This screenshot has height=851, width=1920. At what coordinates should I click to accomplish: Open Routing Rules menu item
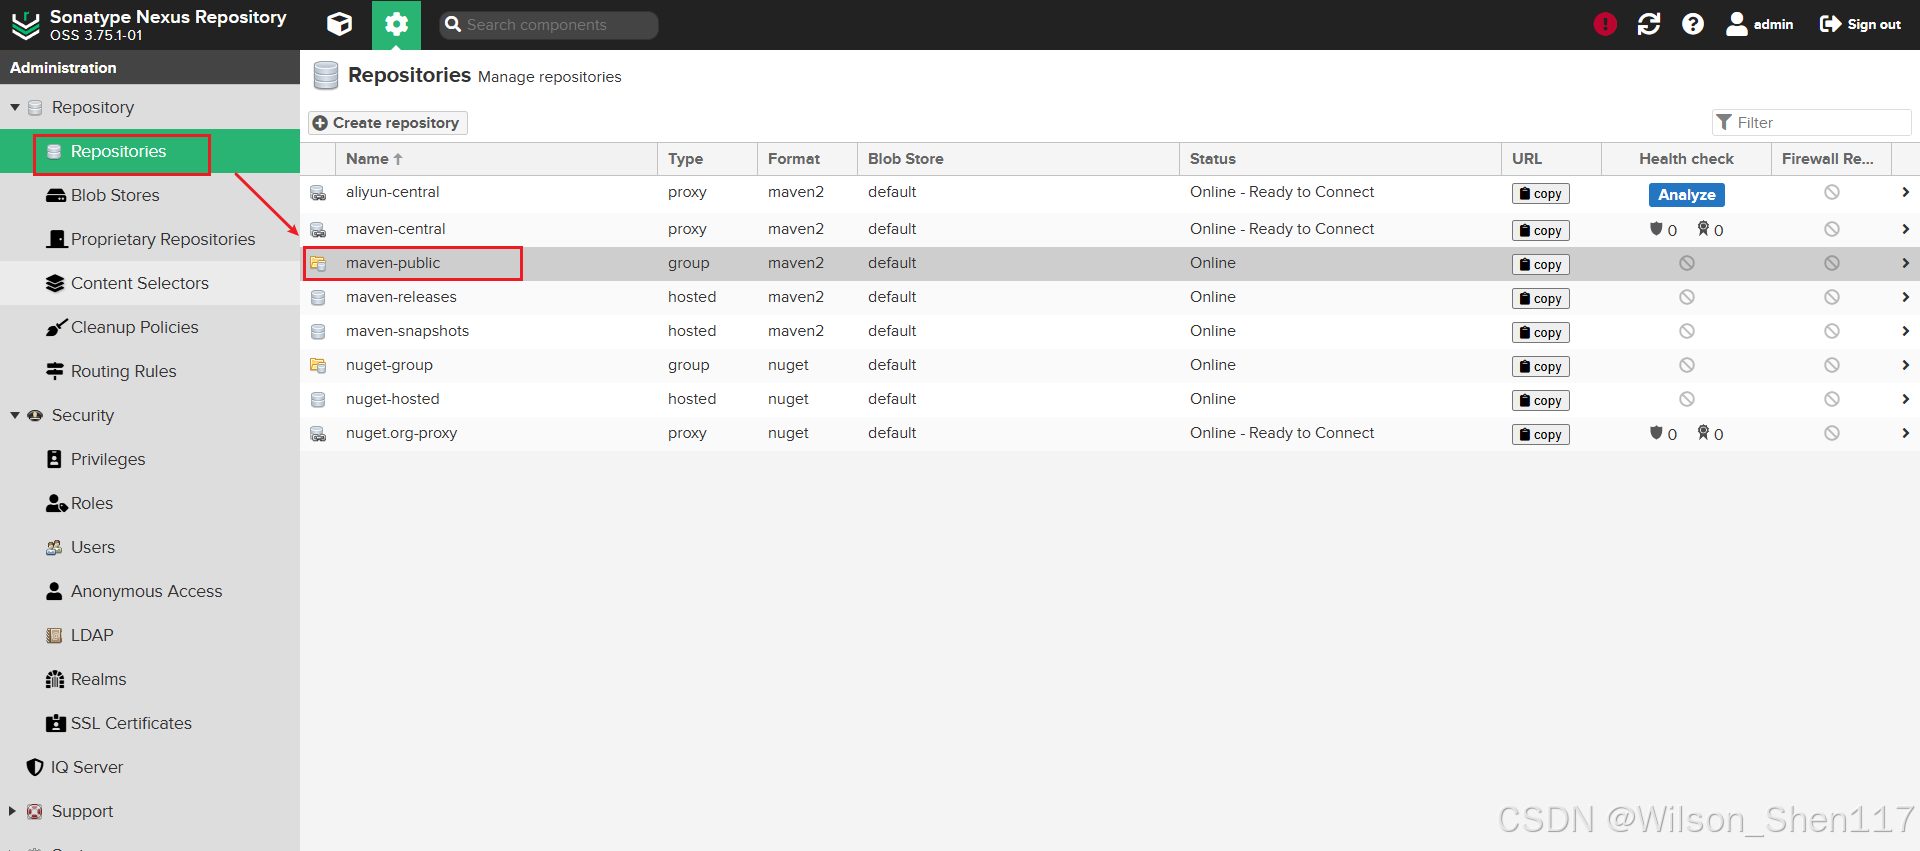coord(150,371)
